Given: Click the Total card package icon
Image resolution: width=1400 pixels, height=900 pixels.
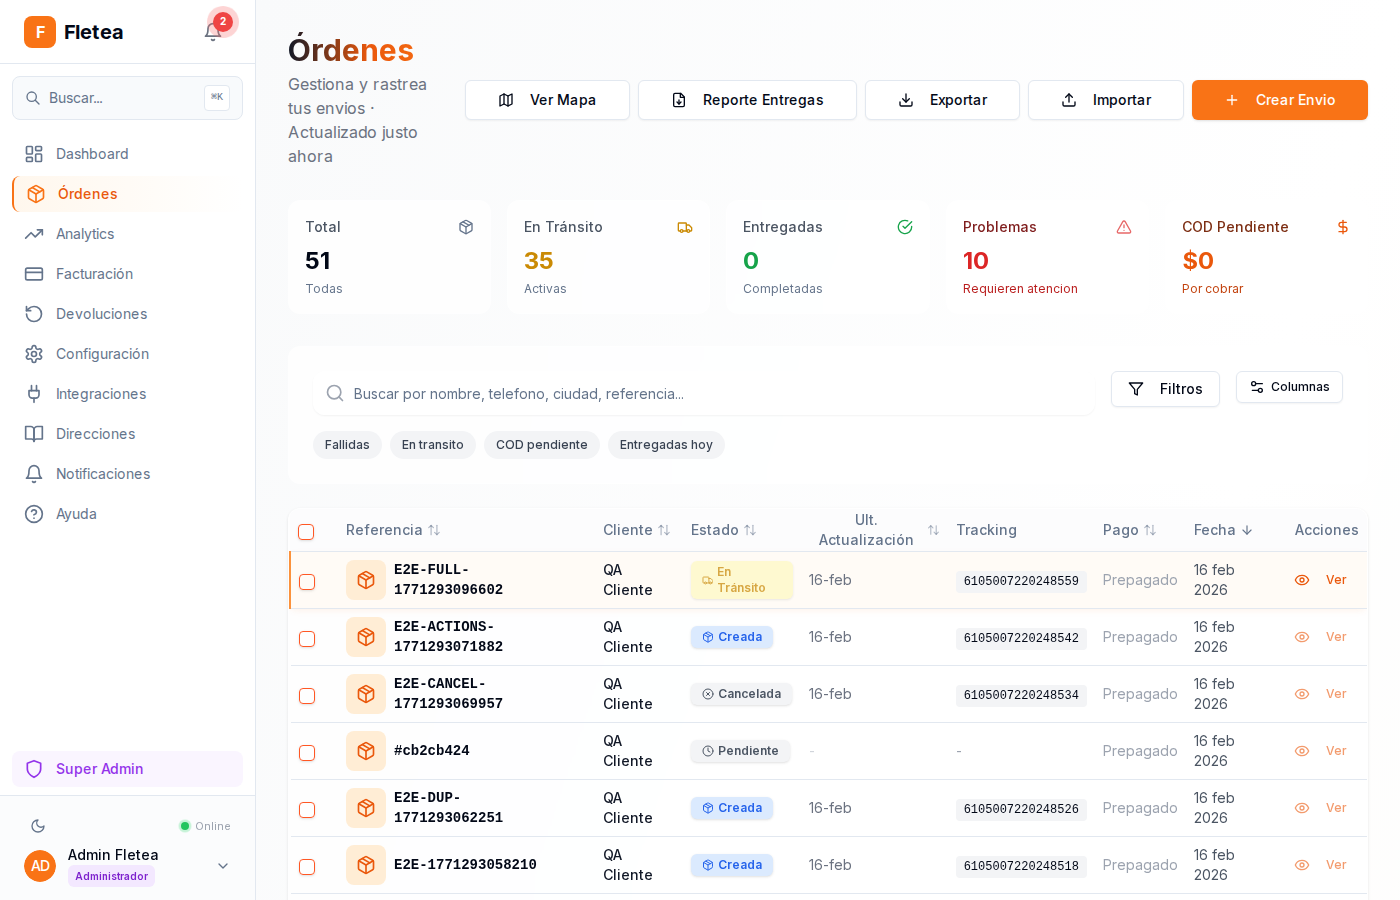Looking at the screenshot, I should [x=466, y=227].
